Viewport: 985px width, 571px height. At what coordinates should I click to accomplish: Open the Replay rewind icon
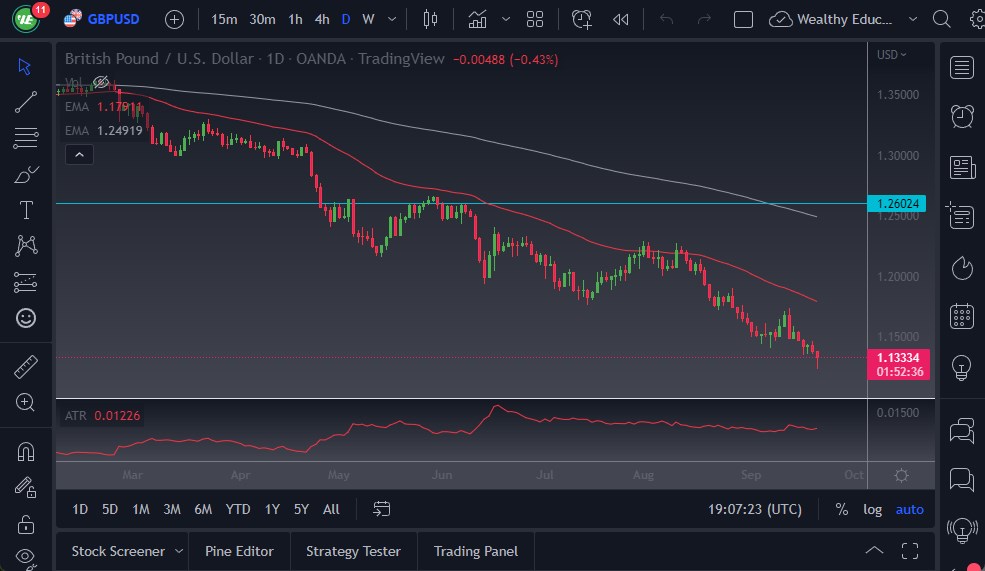[621, 19]
